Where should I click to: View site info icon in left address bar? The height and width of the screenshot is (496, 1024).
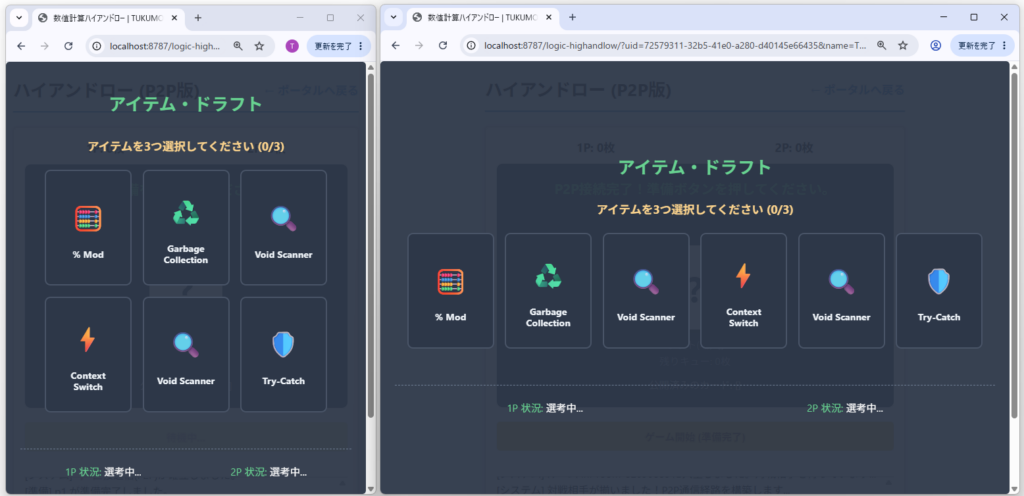pos(97,46)
